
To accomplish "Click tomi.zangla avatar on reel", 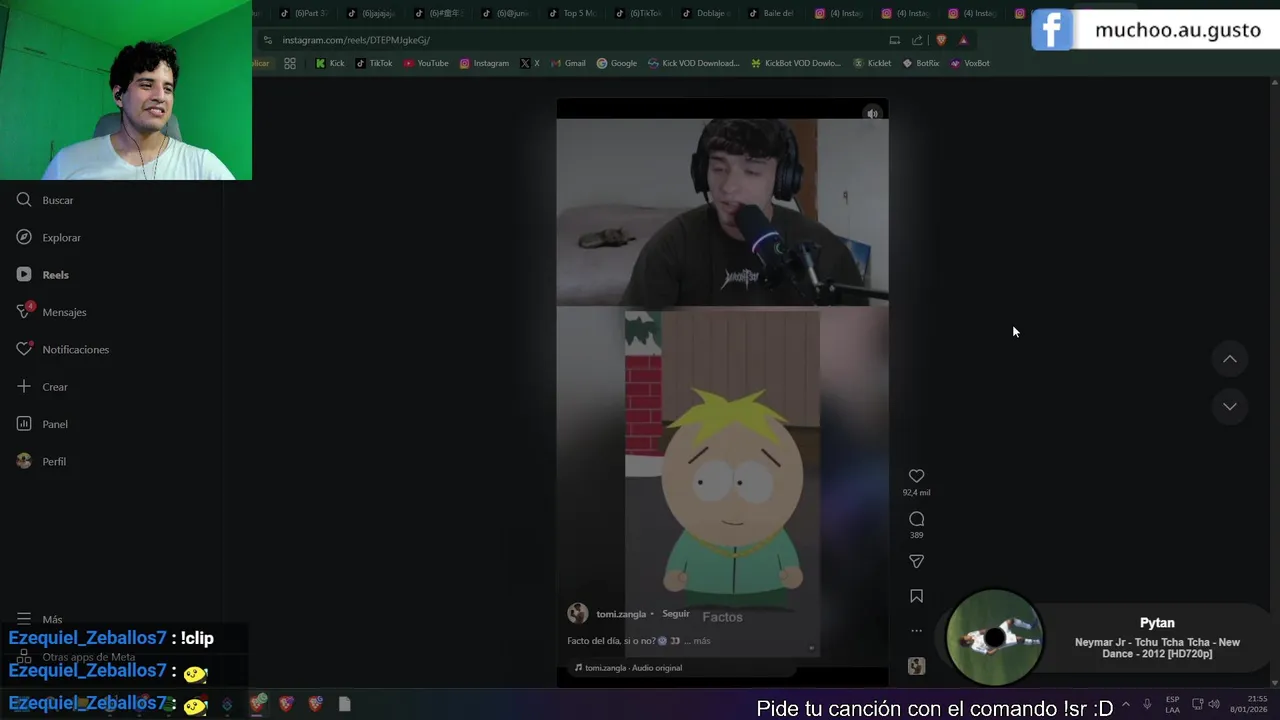I will [578, 613].
